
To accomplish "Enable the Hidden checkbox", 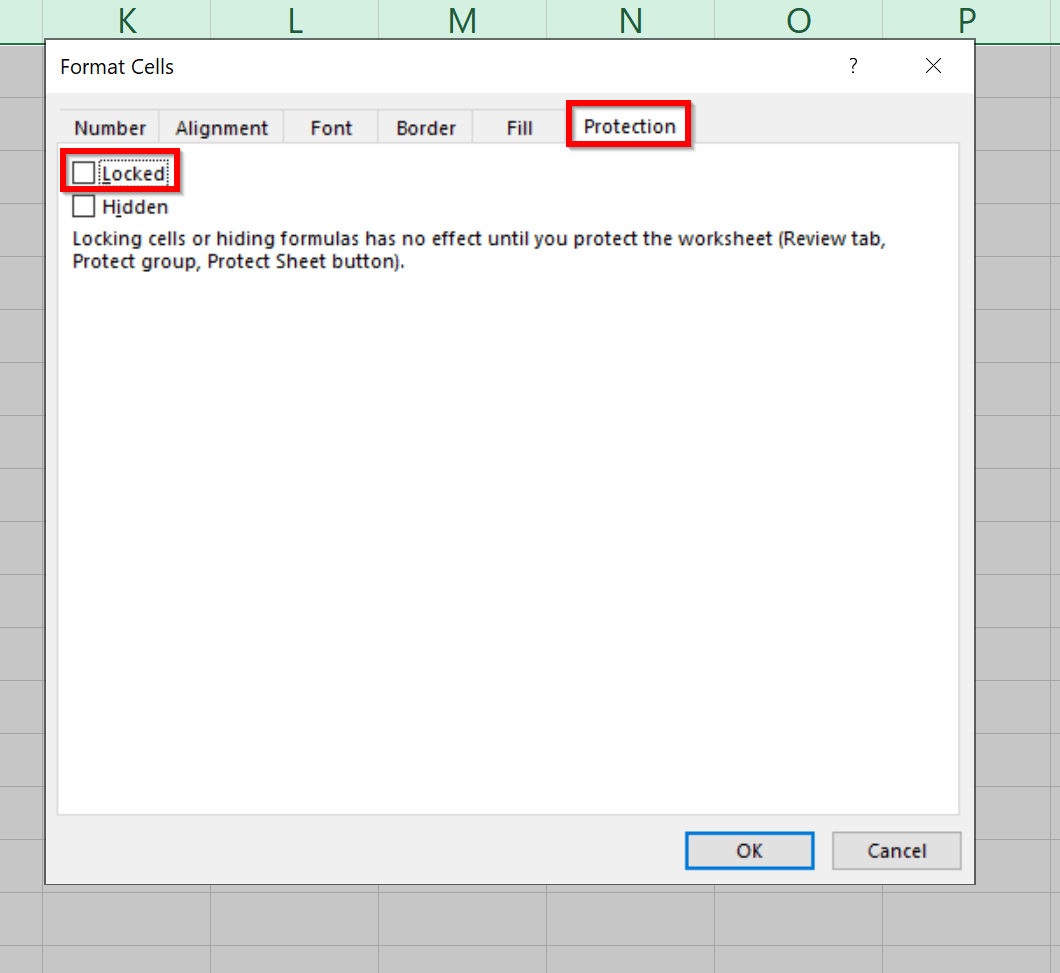I will [x=82, y=206].
